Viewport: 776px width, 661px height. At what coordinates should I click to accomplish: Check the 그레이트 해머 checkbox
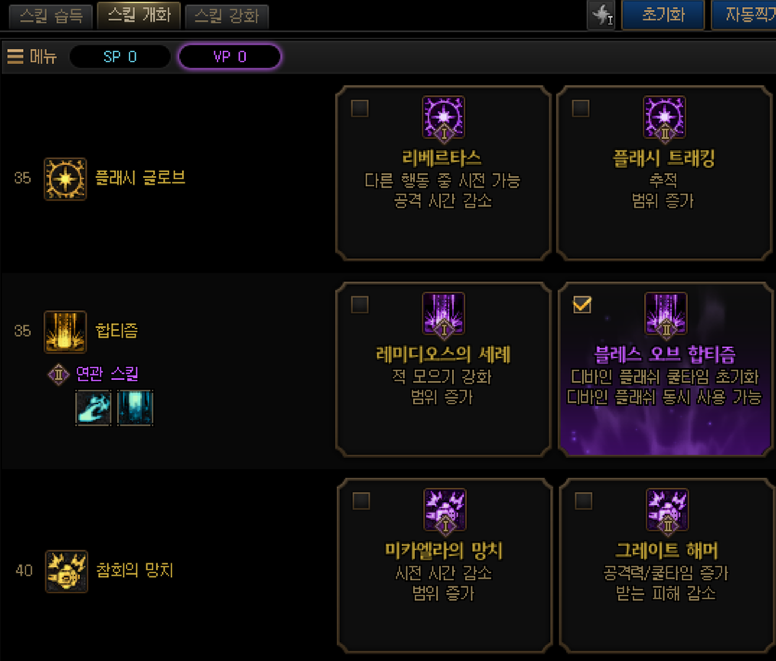(583, 501)
